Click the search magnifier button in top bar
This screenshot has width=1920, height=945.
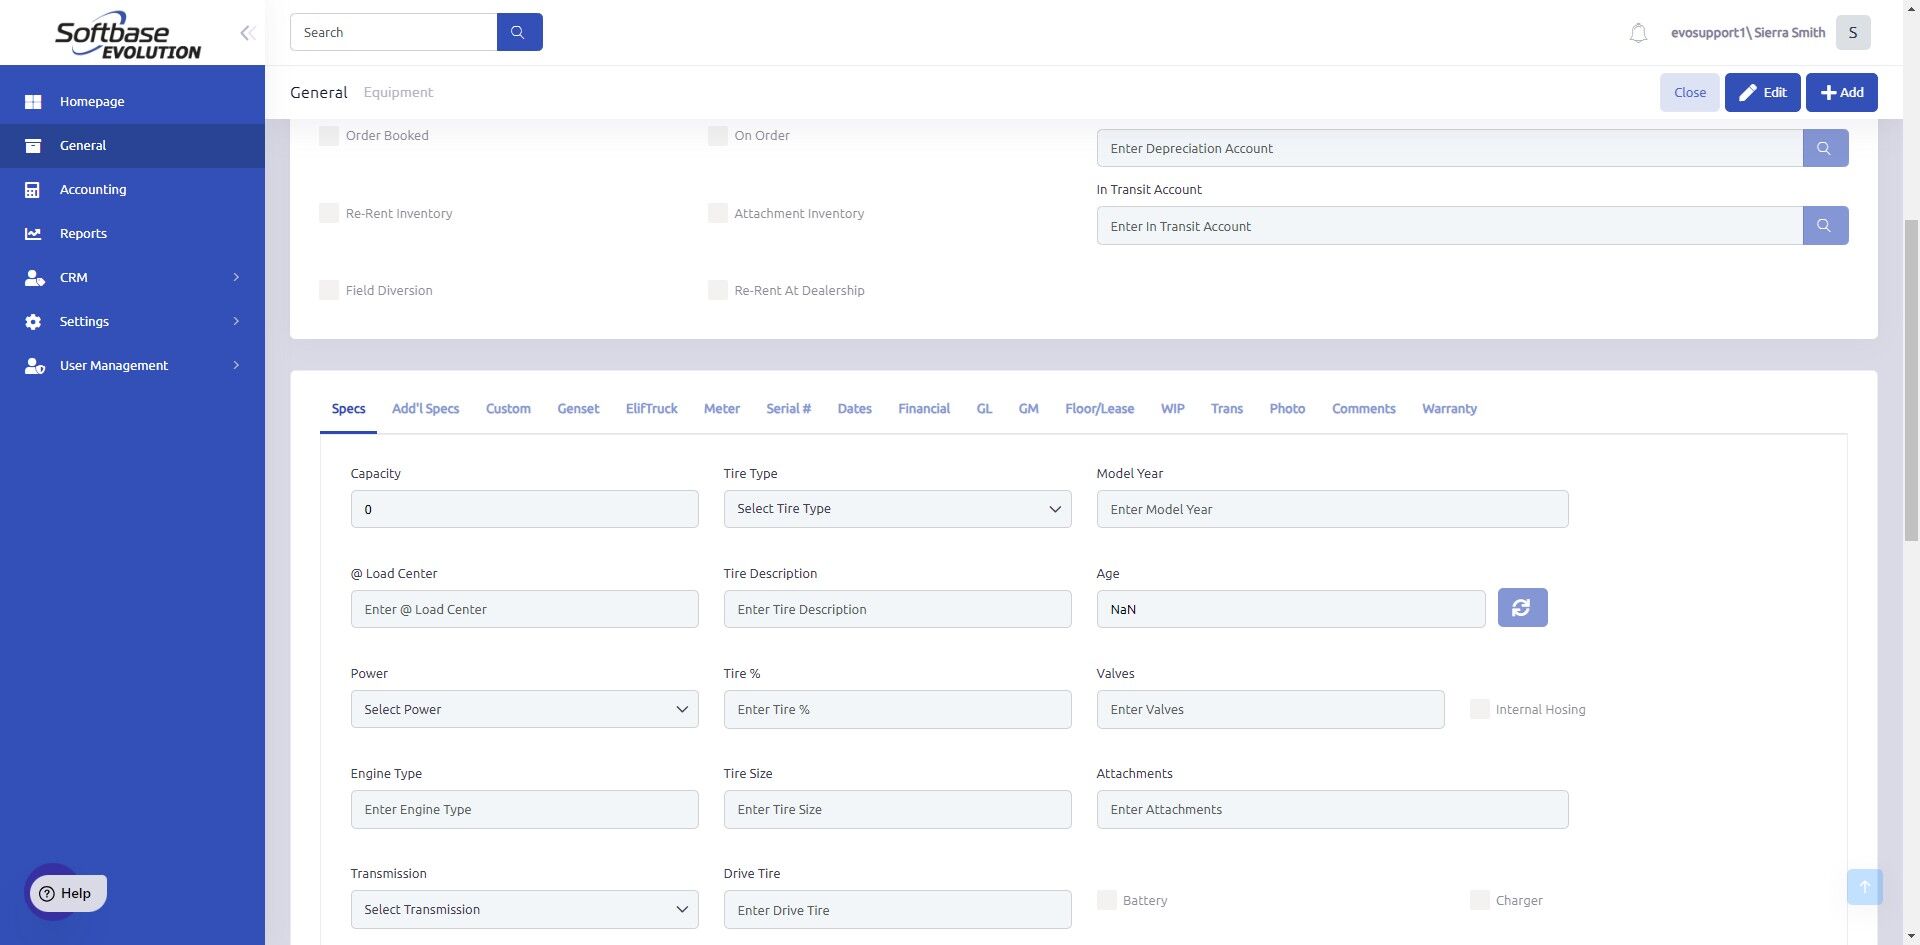click(519, 32)
